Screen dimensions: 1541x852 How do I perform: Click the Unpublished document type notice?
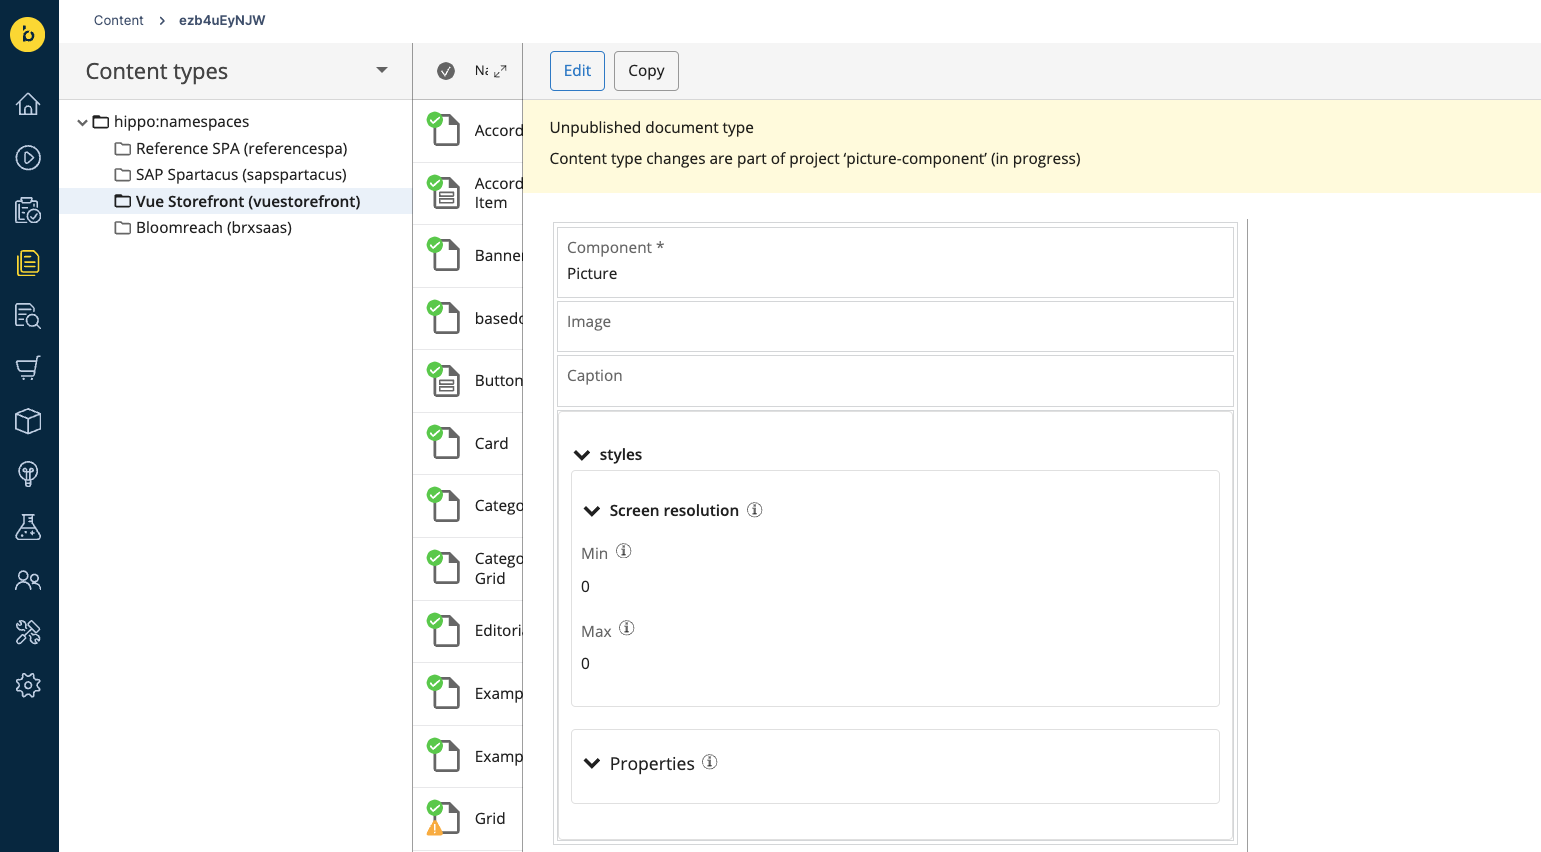click(652, 127)
